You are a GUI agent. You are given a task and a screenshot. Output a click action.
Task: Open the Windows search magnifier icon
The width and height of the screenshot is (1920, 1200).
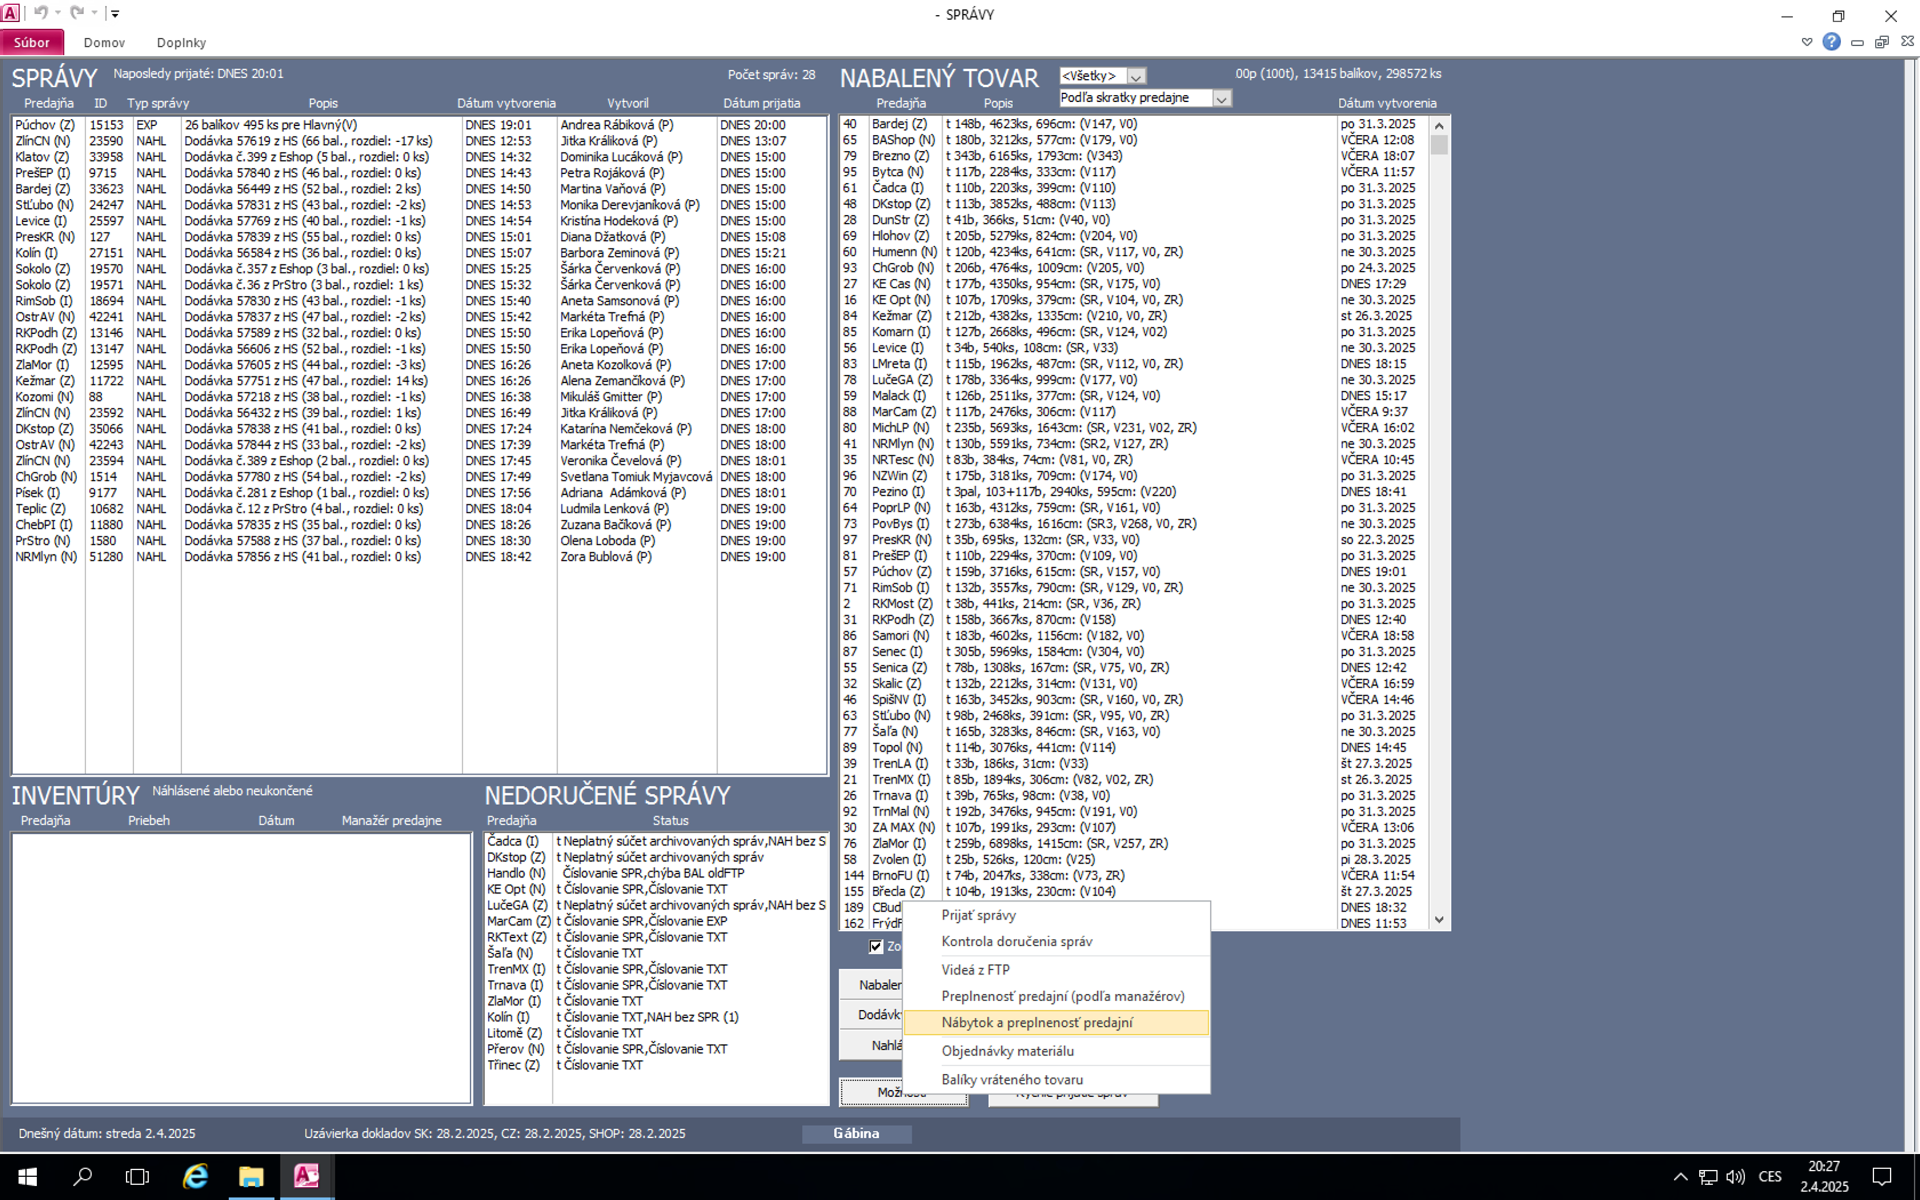[x=83, y=1176]
